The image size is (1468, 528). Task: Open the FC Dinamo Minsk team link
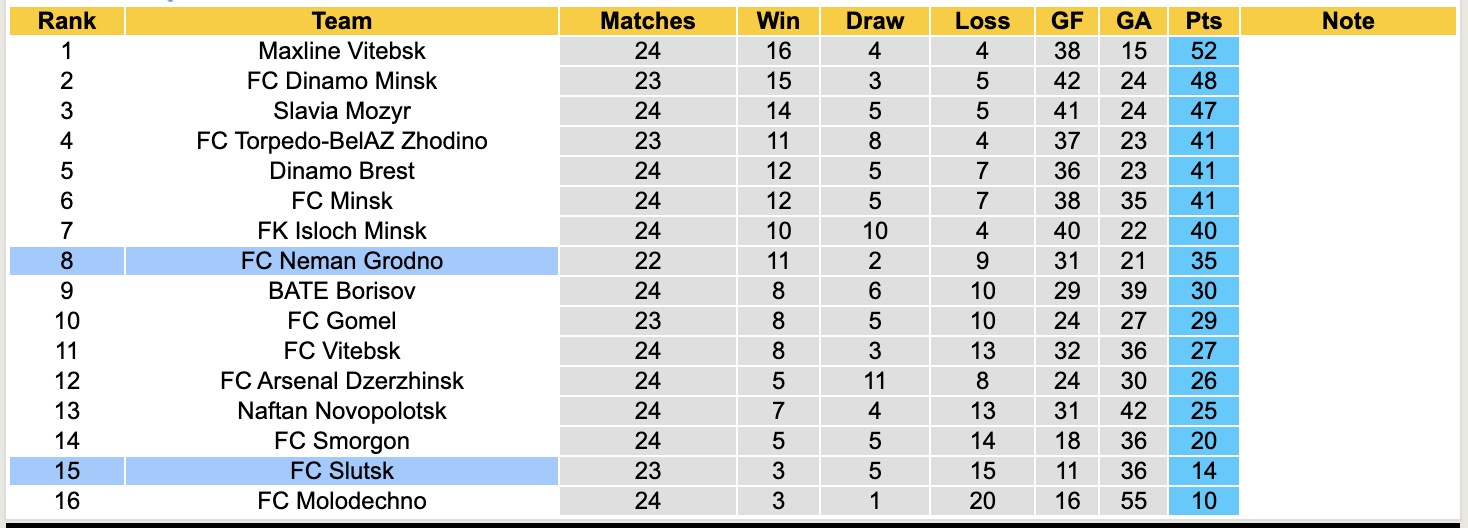click(342, 81)
